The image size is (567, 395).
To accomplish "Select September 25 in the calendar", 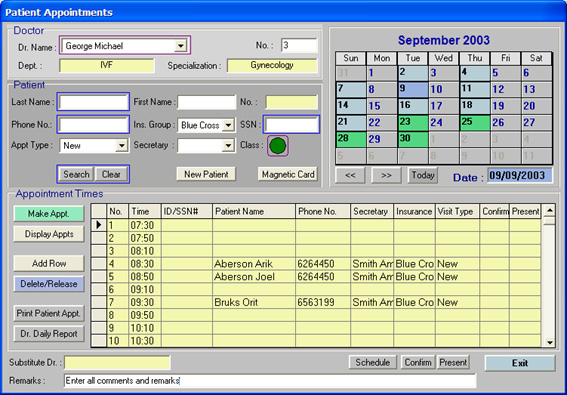I will coord(475,123).
